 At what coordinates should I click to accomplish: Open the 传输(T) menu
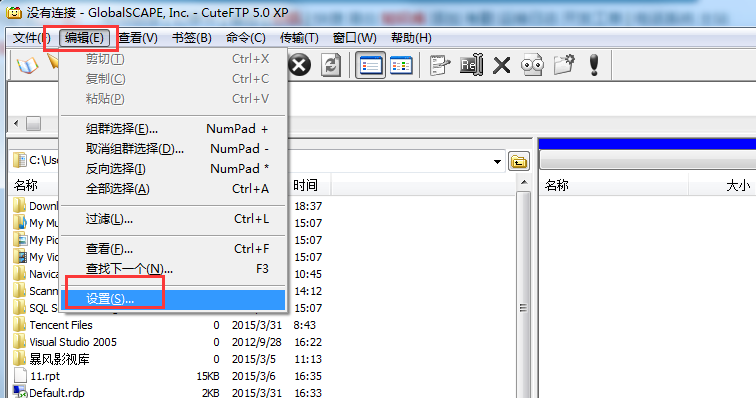299,38
